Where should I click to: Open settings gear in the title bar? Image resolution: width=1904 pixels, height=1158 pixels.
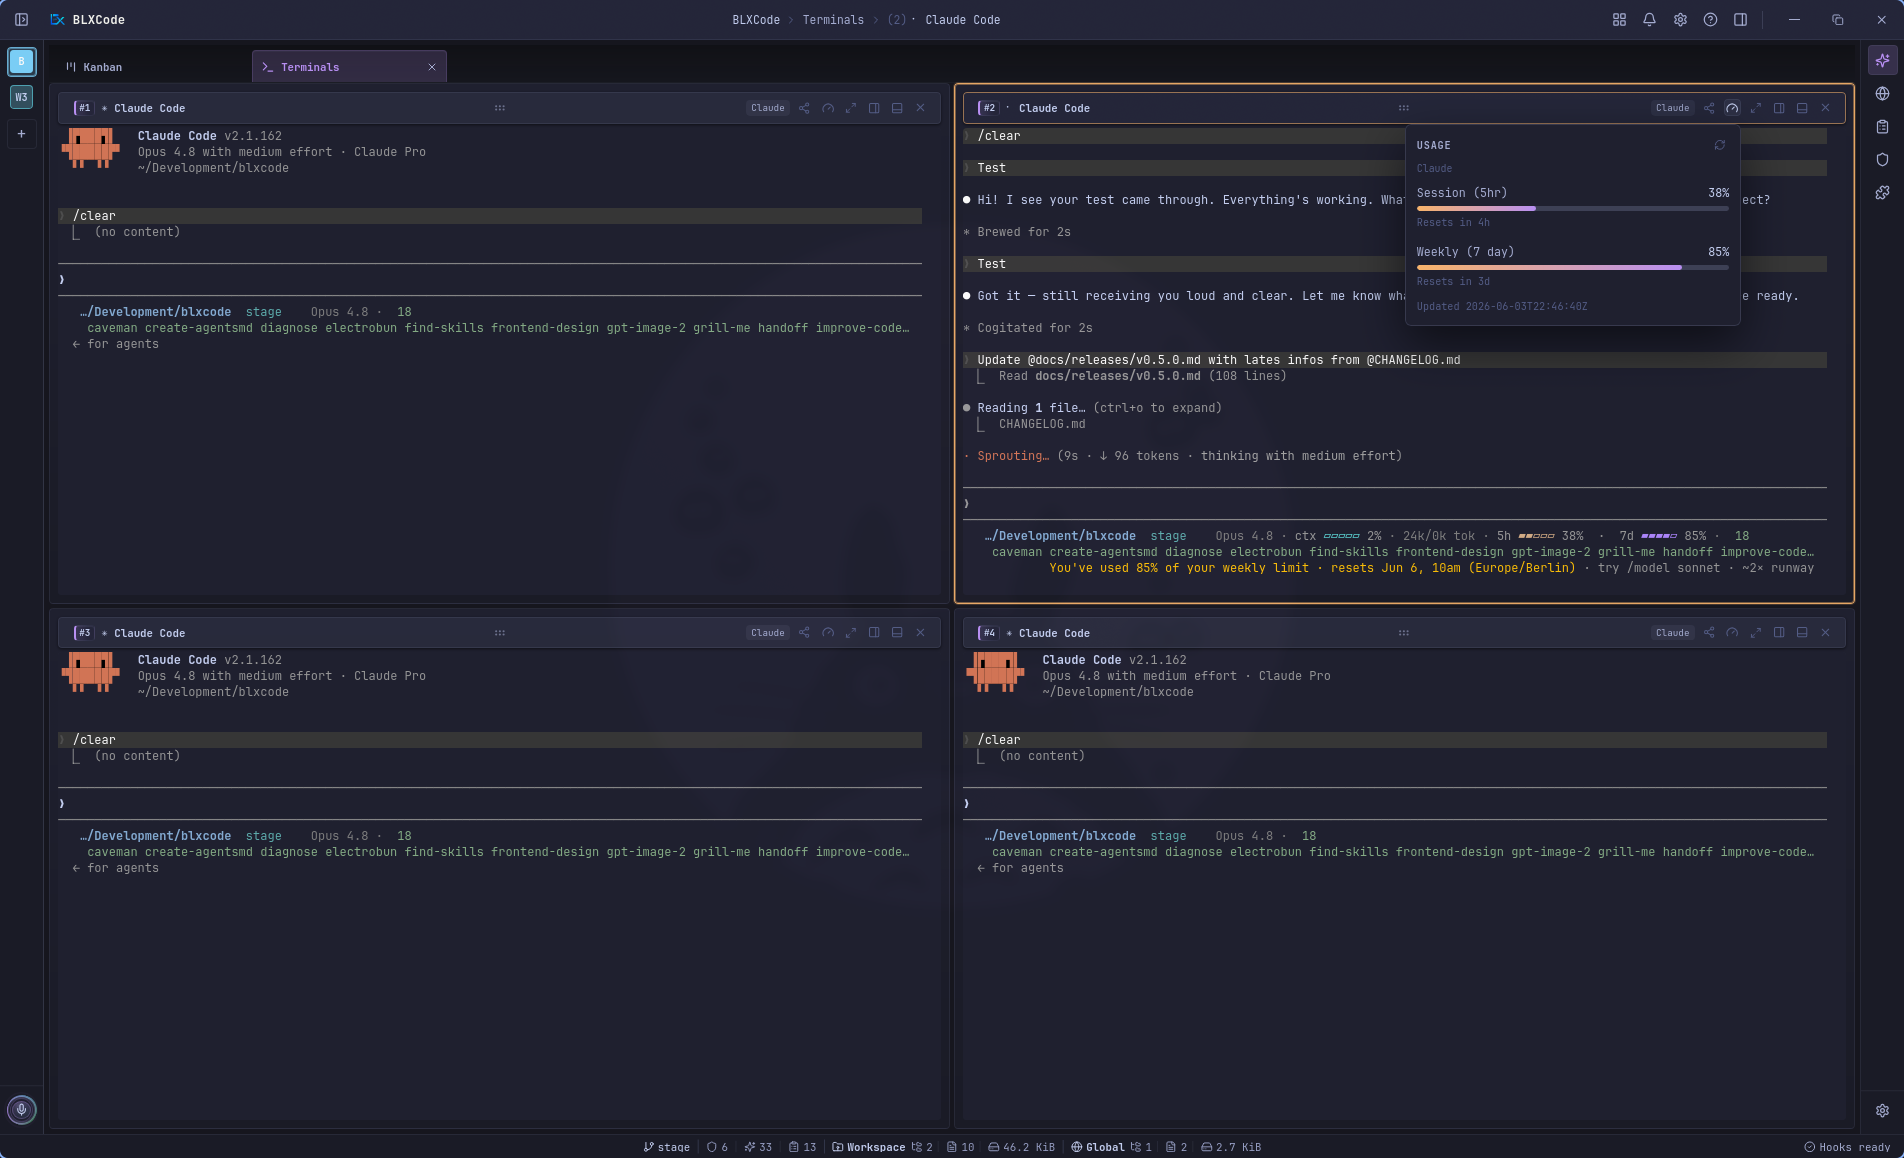1680,20
